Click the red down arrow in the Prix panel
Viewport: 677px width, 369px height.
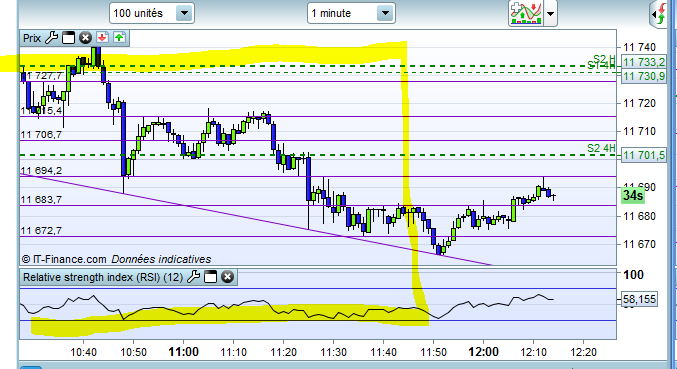click(102, 38)
